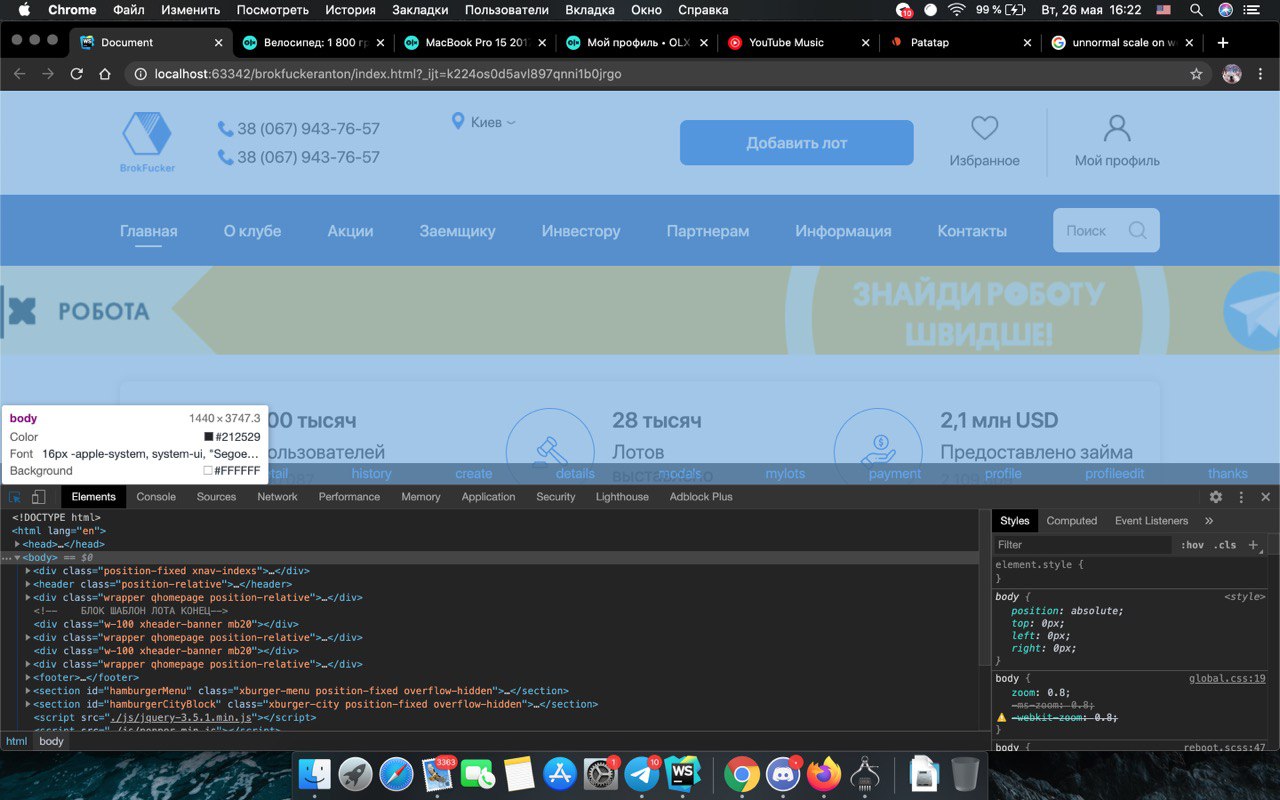Open the Мой профиль person icon

1117,128
